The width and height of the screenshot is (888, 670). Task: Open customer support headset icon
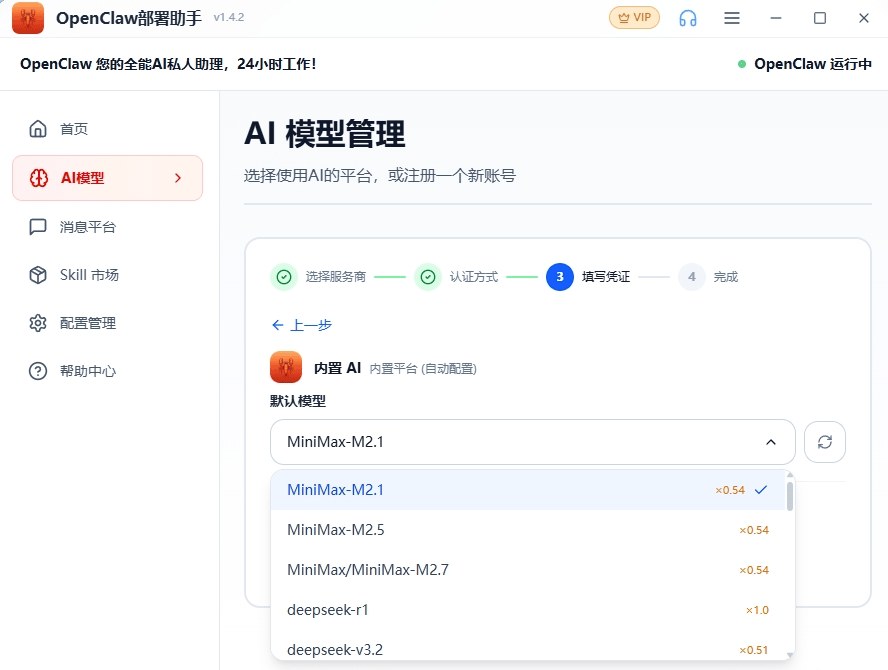click(688, 18)
